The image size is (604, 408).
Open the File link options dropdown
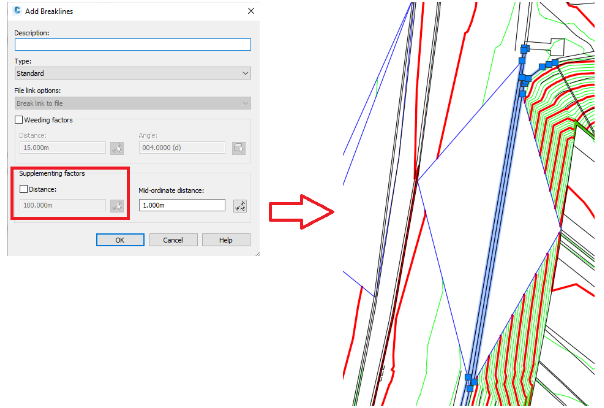(x=133, y=103)
